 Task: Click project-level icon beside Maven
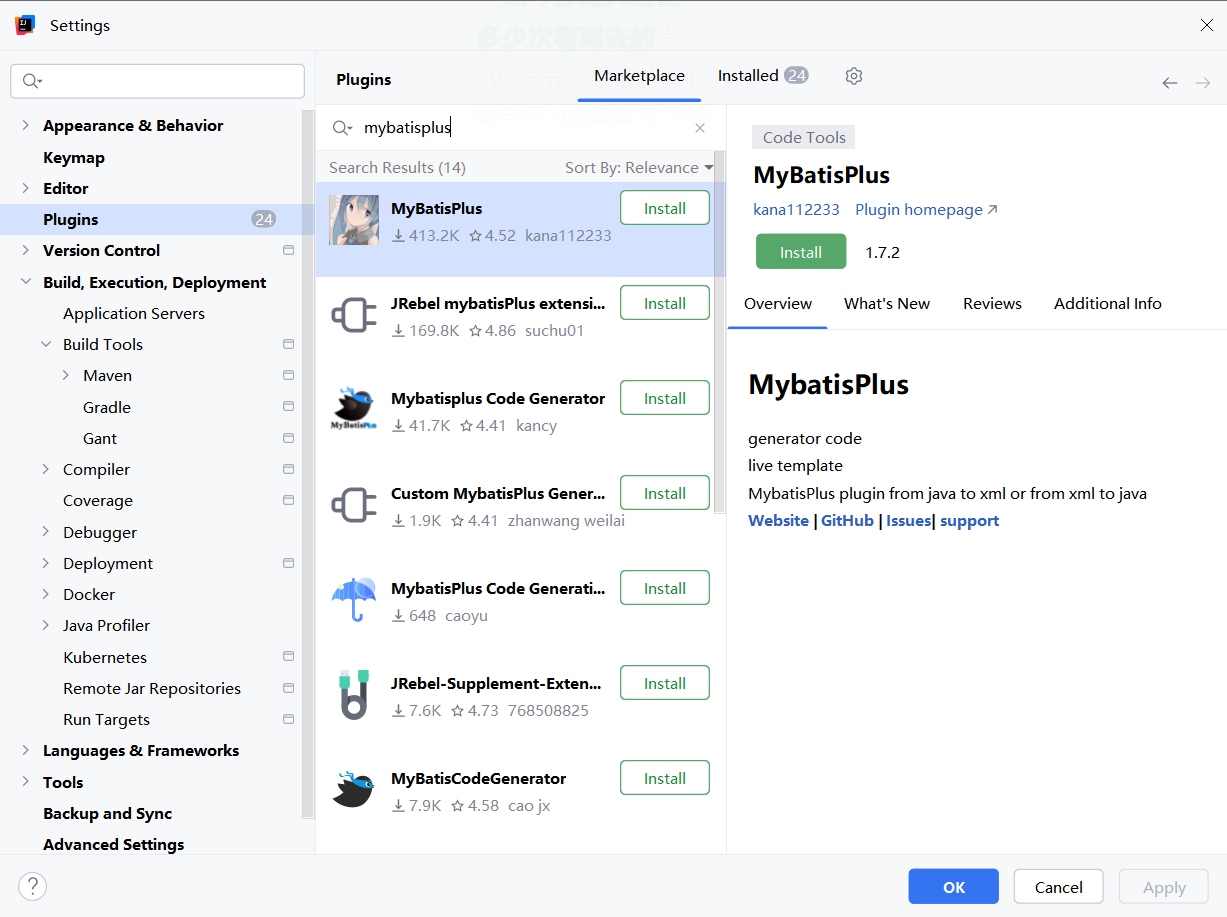(288, 375)
